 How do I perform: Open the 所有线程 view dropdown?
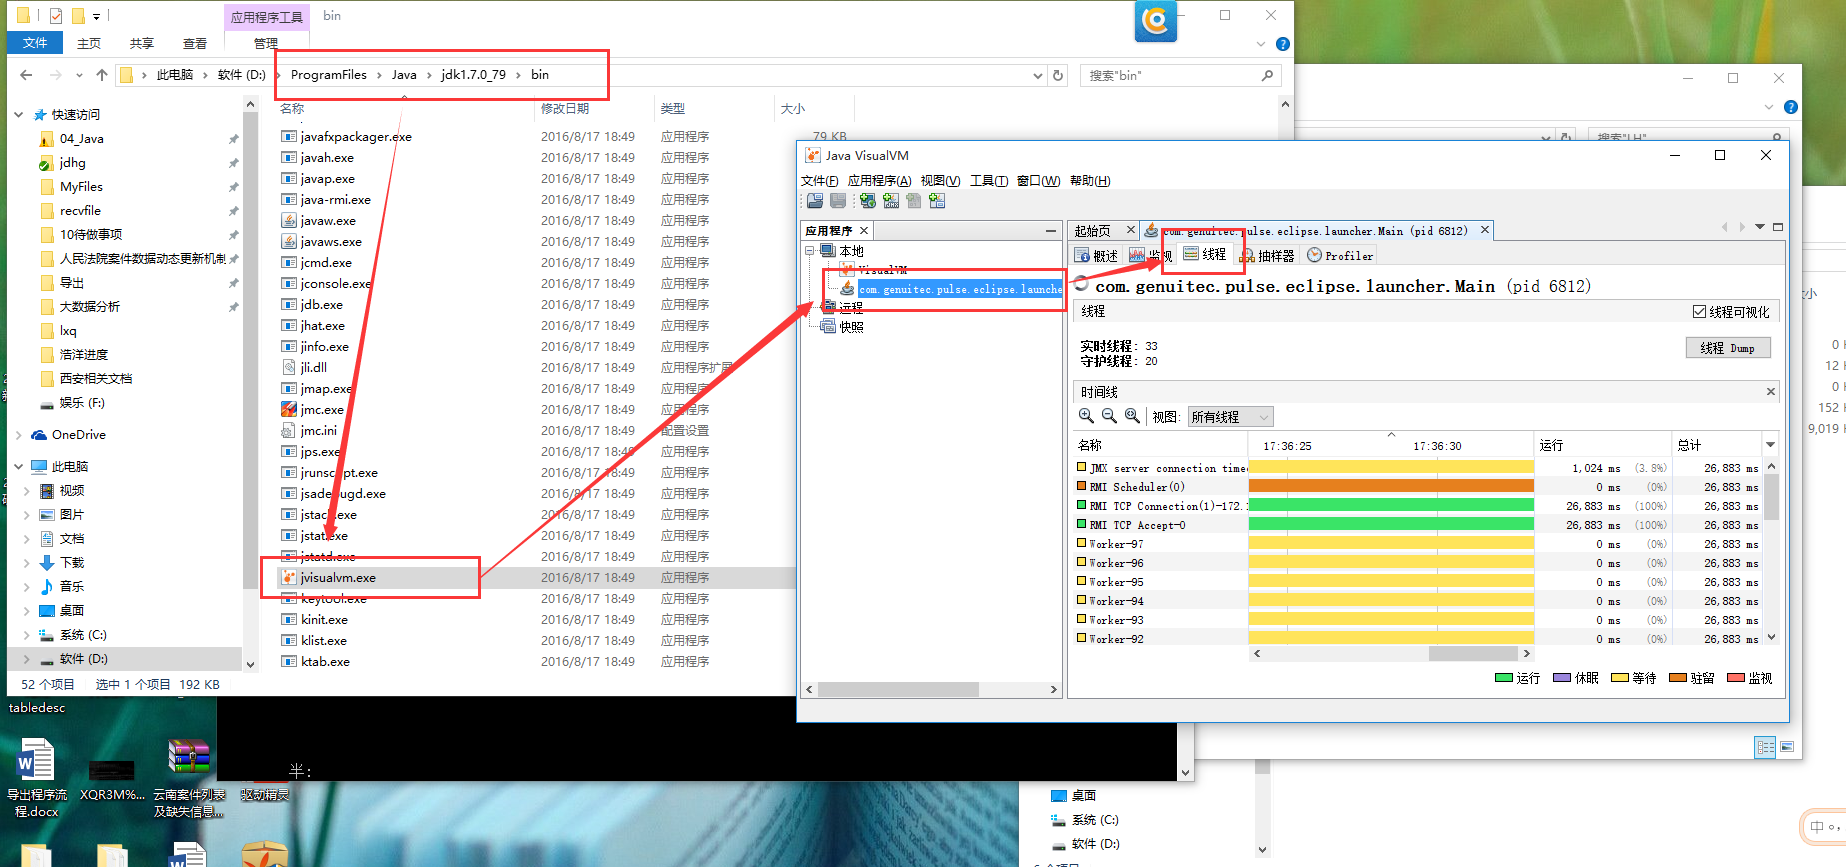(x=1230, y=417)
